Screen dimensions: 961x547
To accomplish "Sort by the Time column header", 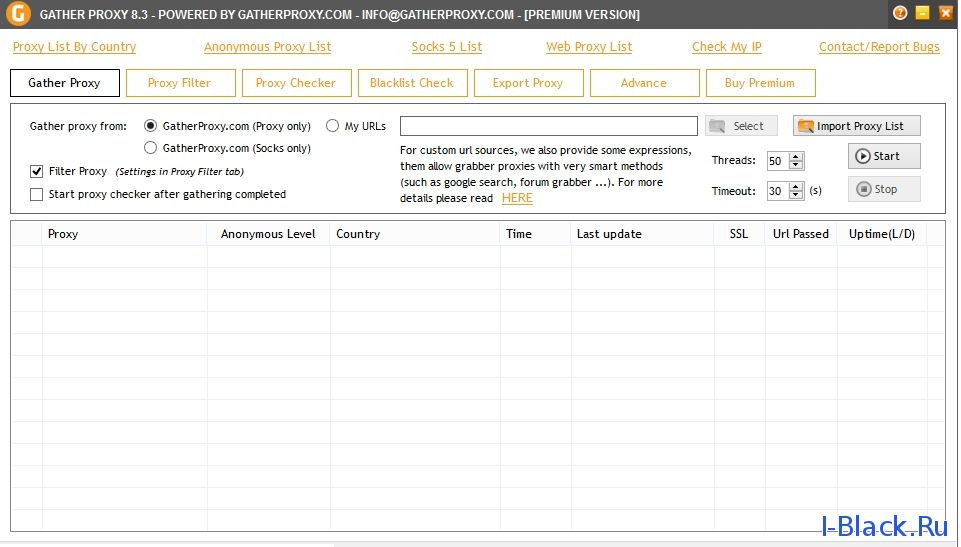I will (x=536, y=234).
